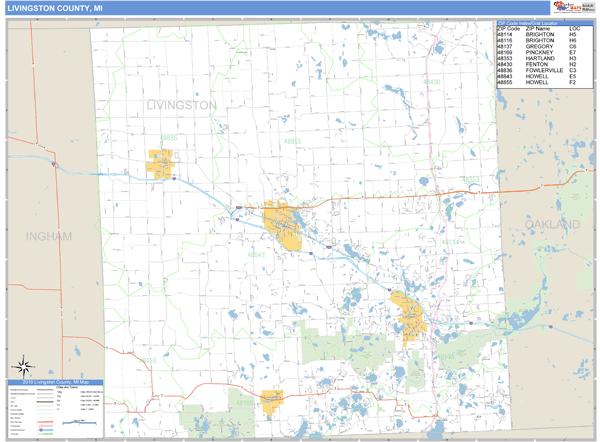Select the yellow Fowlerville city area near 48836

point(160,162)
